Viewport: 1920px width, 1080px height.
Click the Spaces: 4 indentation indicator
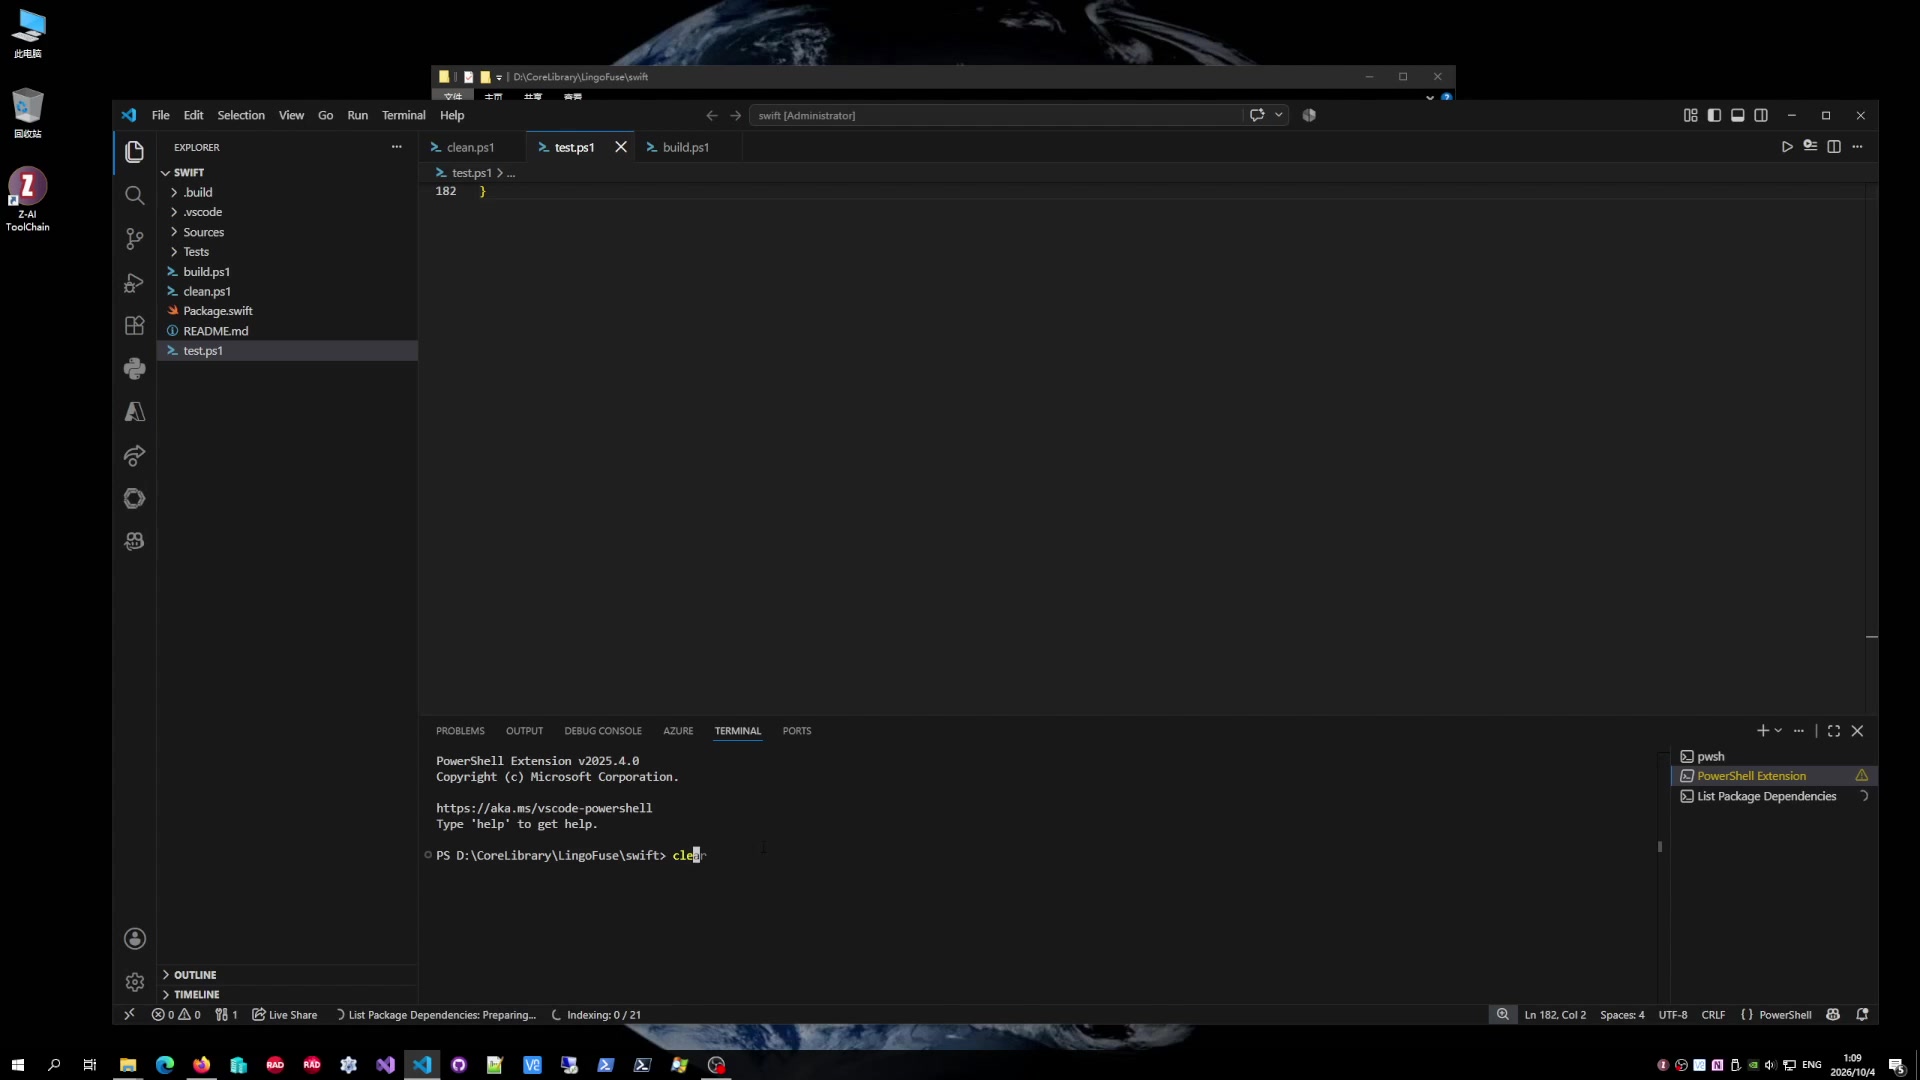[1622, 1014]
